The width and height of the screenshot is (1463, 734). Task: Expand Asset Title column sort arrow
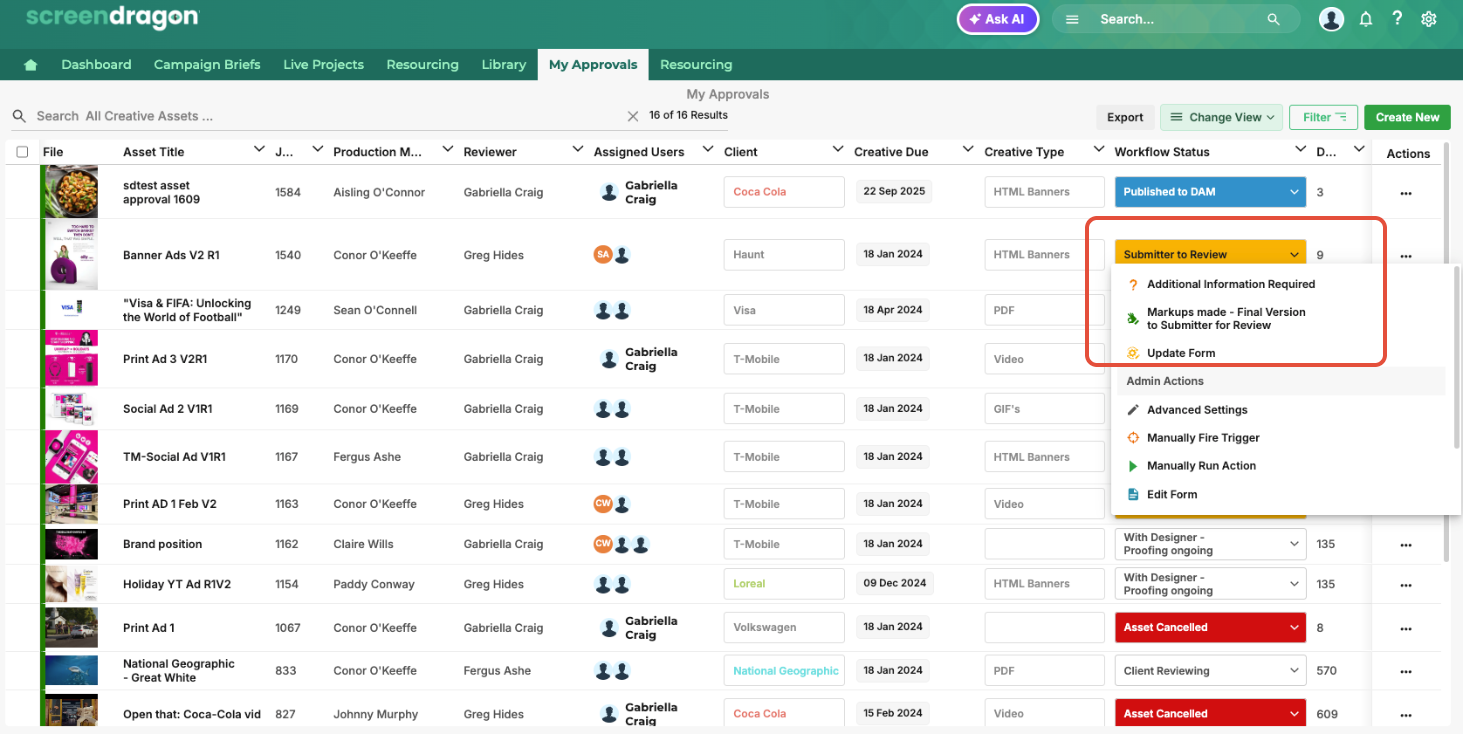pos(258,150)
